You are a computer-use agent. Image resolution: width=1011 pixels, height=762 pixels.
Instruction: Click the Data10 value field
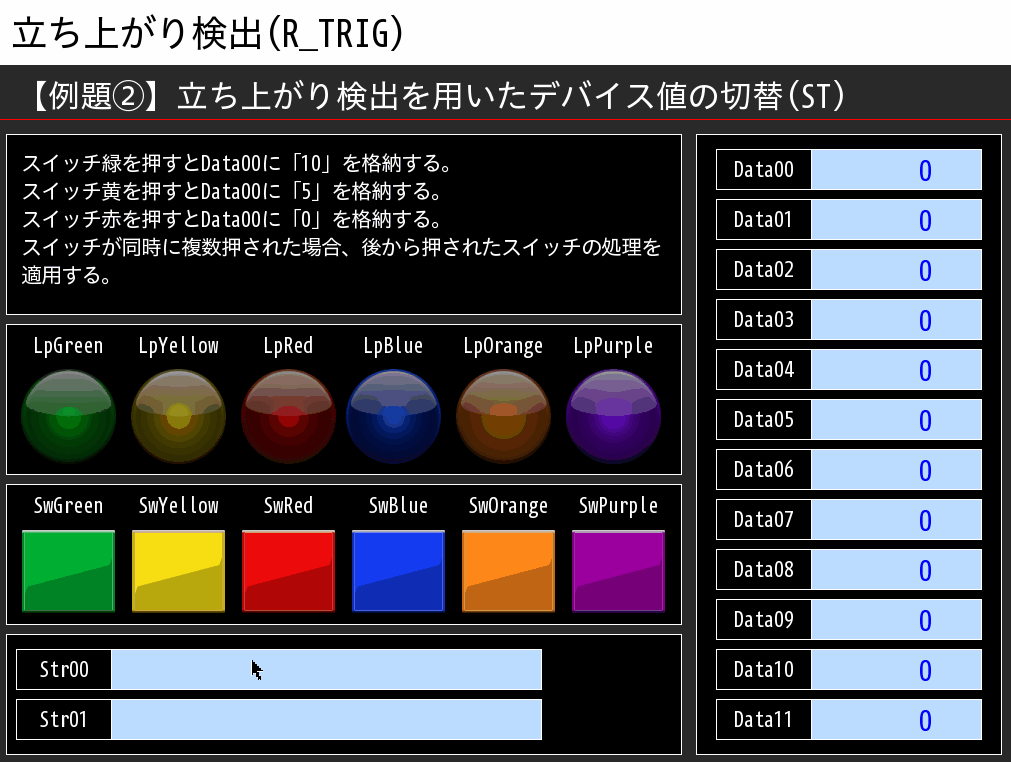[896, 669]
